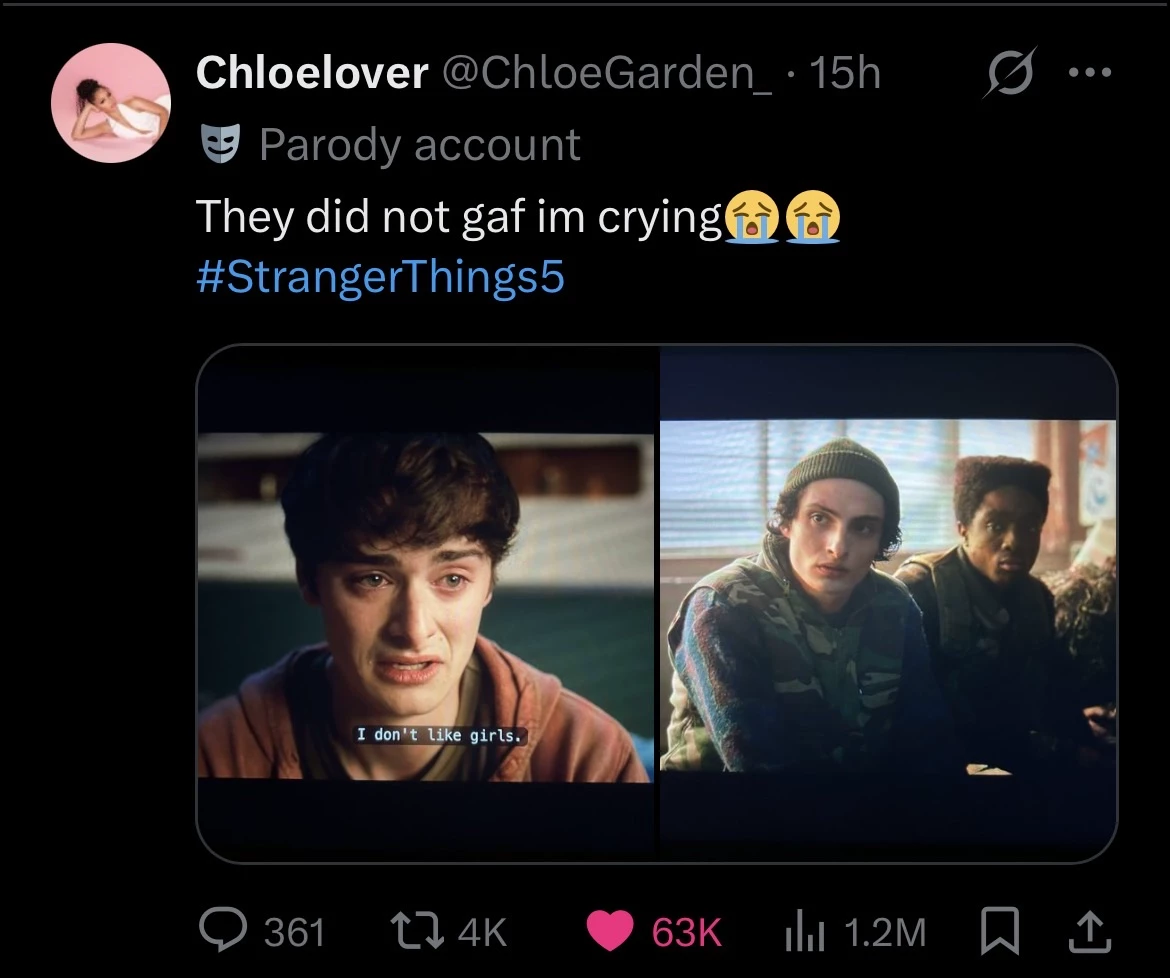Open the three-dot more options menu
Viewport: 1170px width, 978px height.
point(1089,73)
